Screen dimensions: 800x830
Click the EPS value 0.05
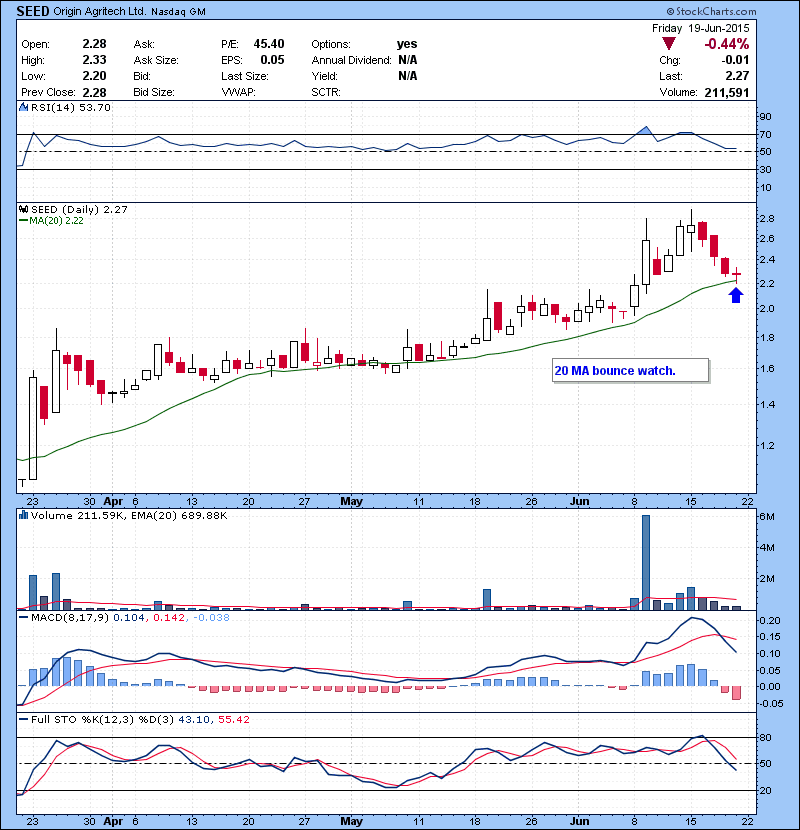(272, 60)
